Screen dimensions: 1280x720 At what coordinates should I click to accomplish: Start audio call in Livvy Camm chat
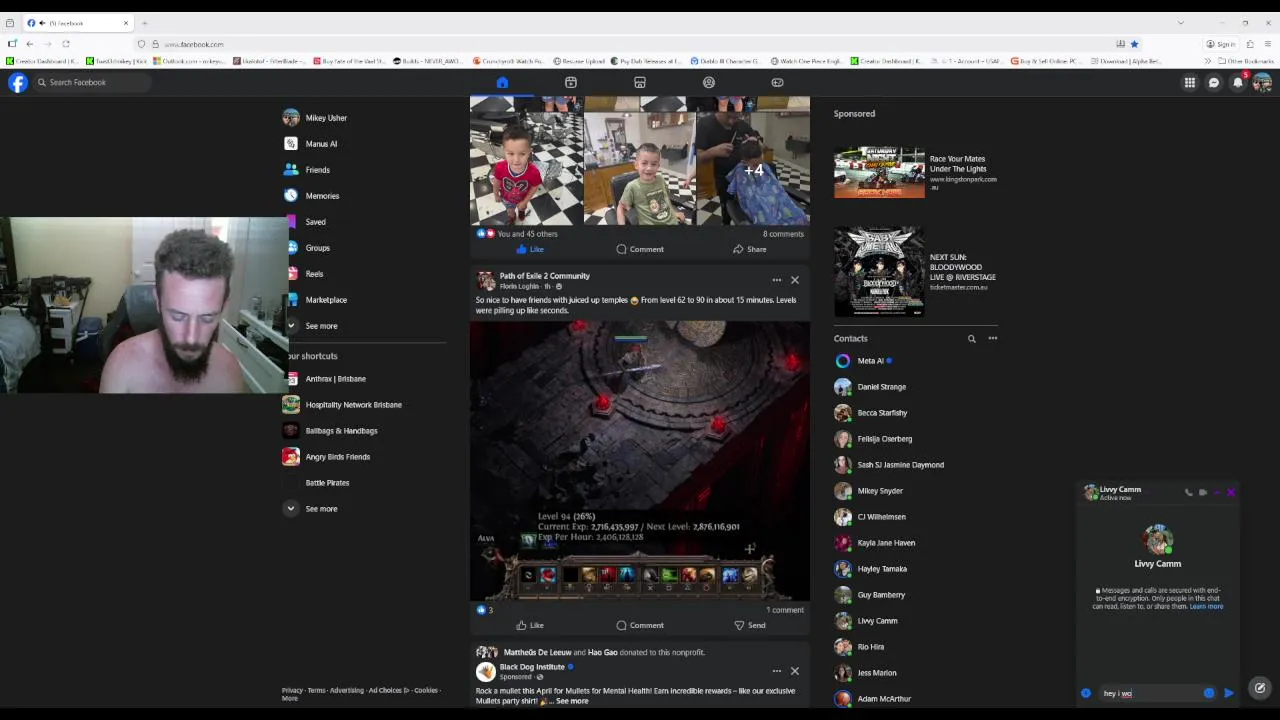click(1188, 492)
